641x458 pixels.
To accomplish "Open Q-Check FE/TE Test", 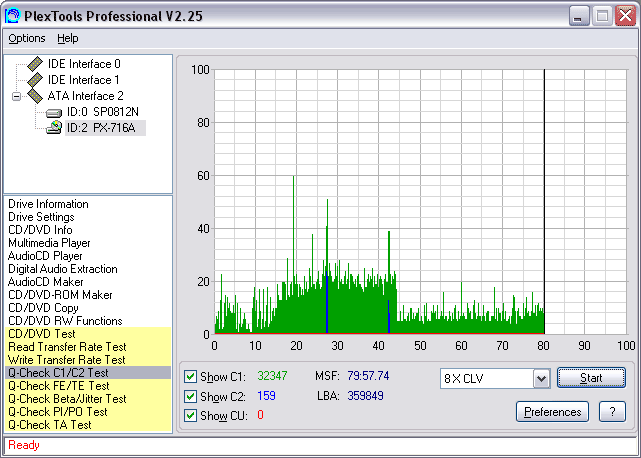I will (88, 386).
